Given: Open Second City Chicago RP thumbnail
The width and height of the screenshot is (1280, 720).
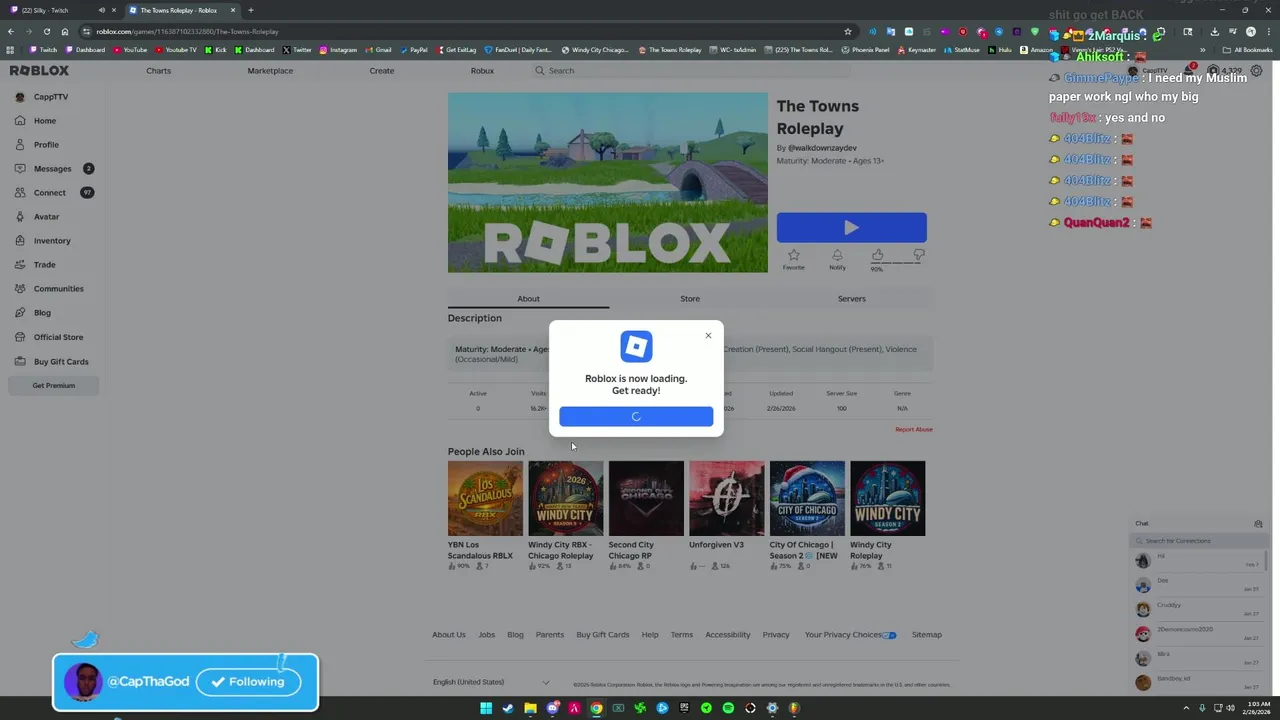Looking at the screenshot, I should (x=646, y=498).
